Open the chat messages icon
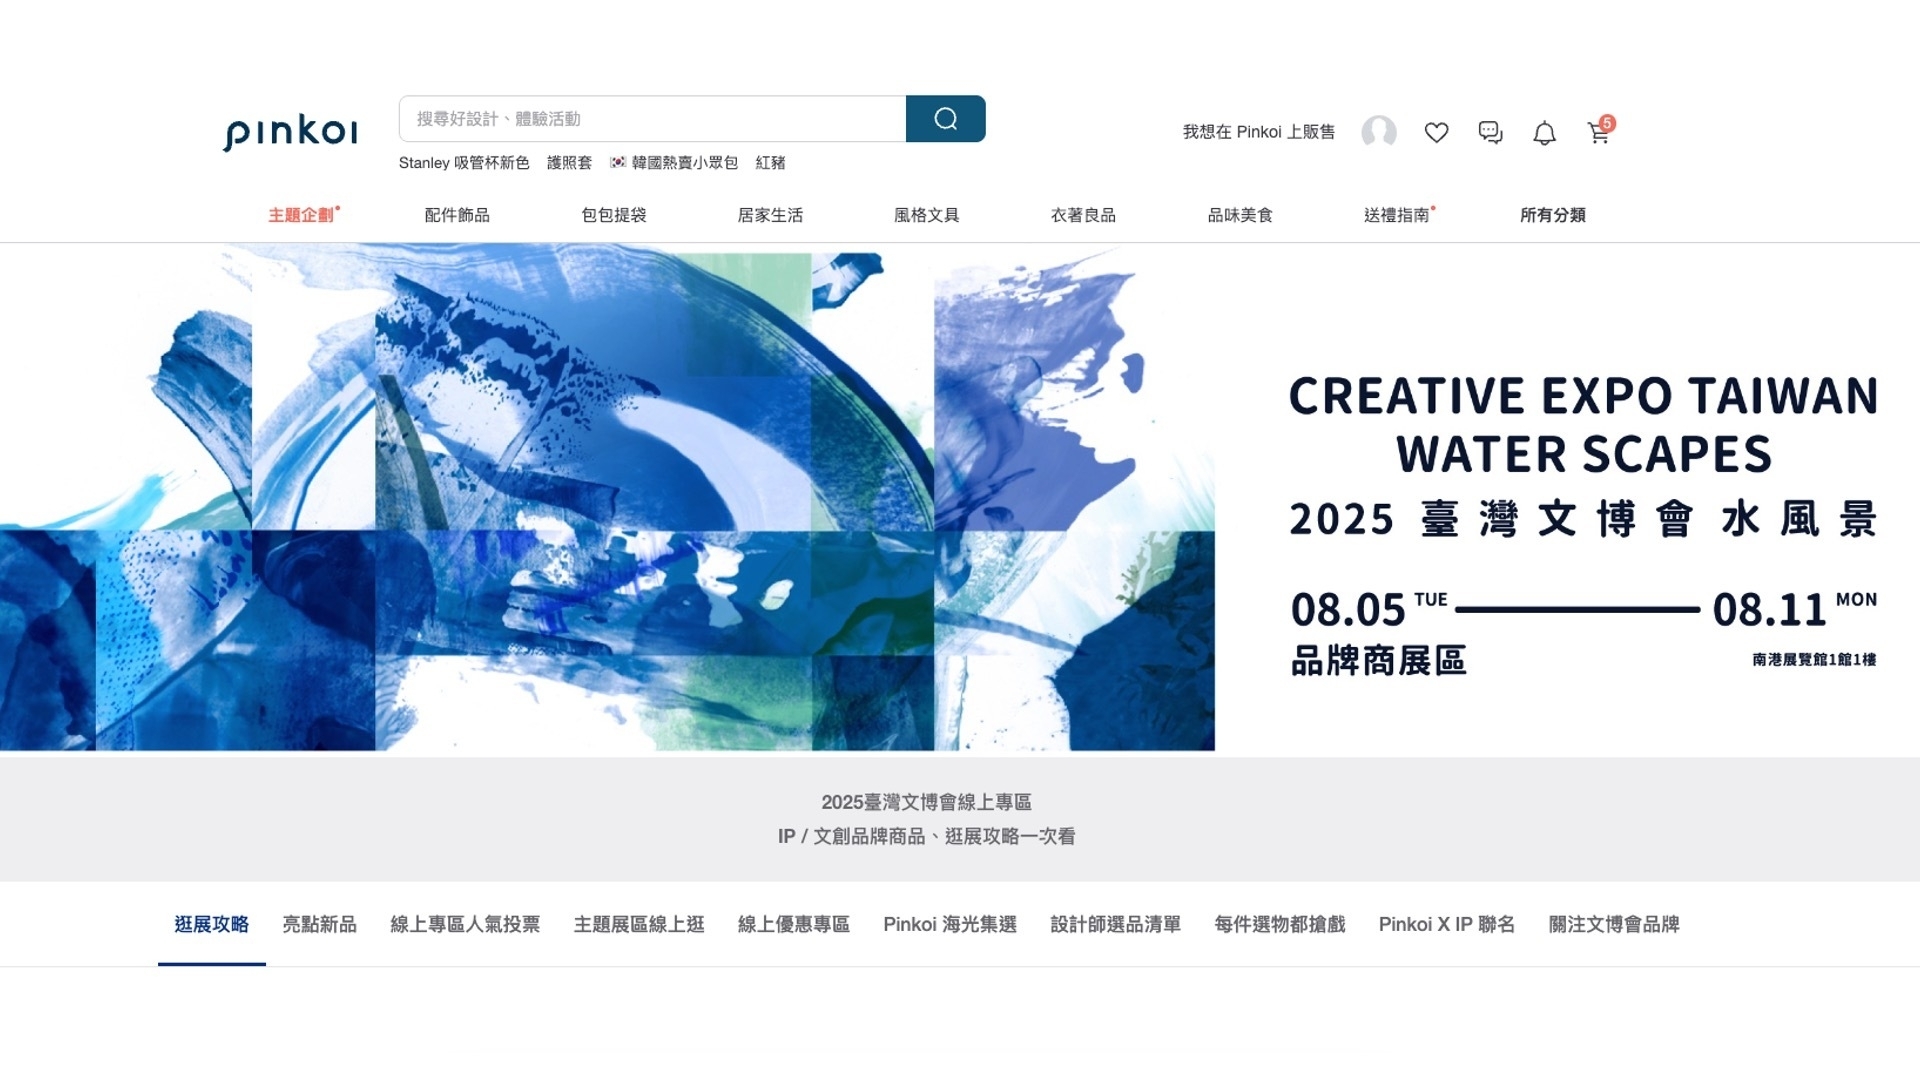The image size is (1920, 1080). click(1490, 132)
